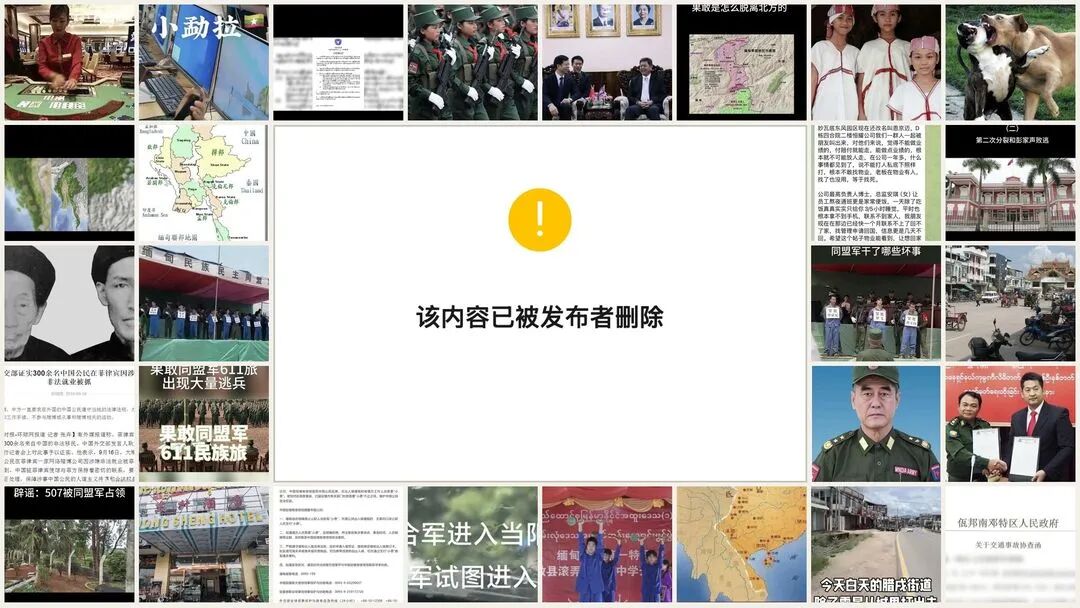Open the officials meeting under portraits thumbnail
The width and height of the screenshot is (1080, 608).
607,63
